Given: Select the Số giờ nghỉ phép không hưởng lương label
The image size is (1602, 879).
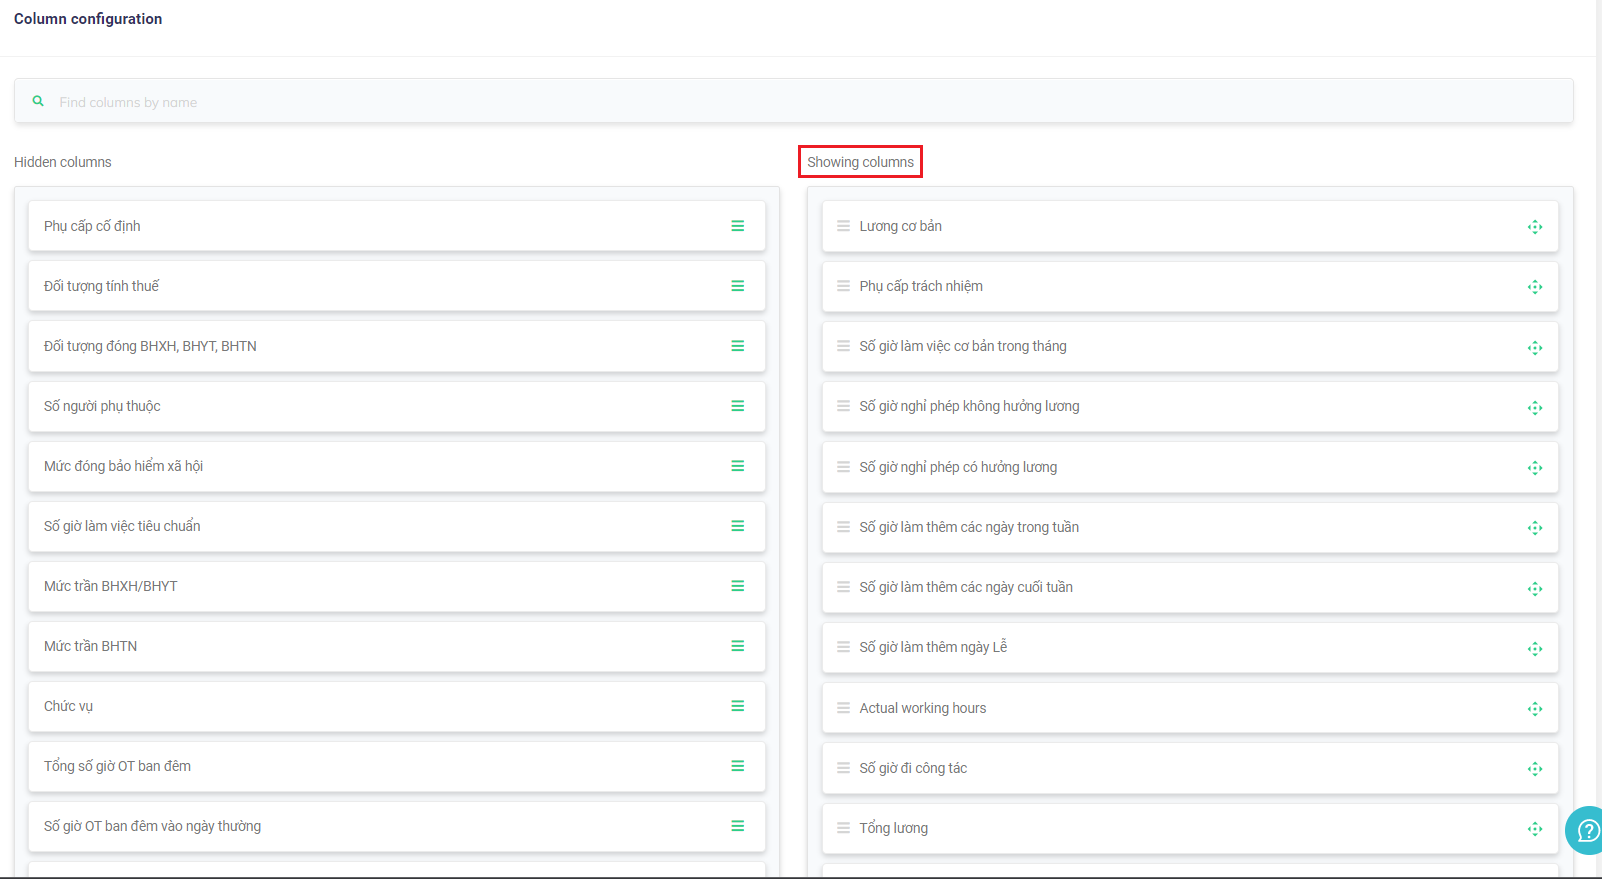Looking at the screenshot, I should coord(969,406).
